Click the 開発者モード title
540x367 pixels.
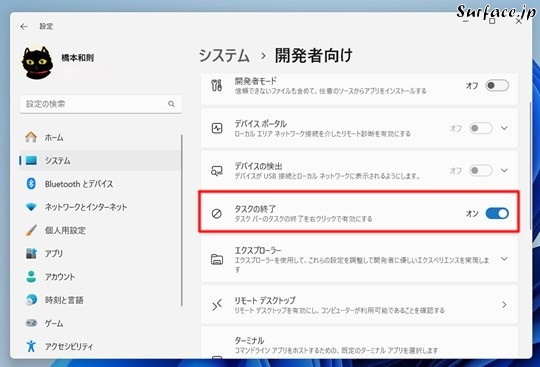(x=256, y=81)
